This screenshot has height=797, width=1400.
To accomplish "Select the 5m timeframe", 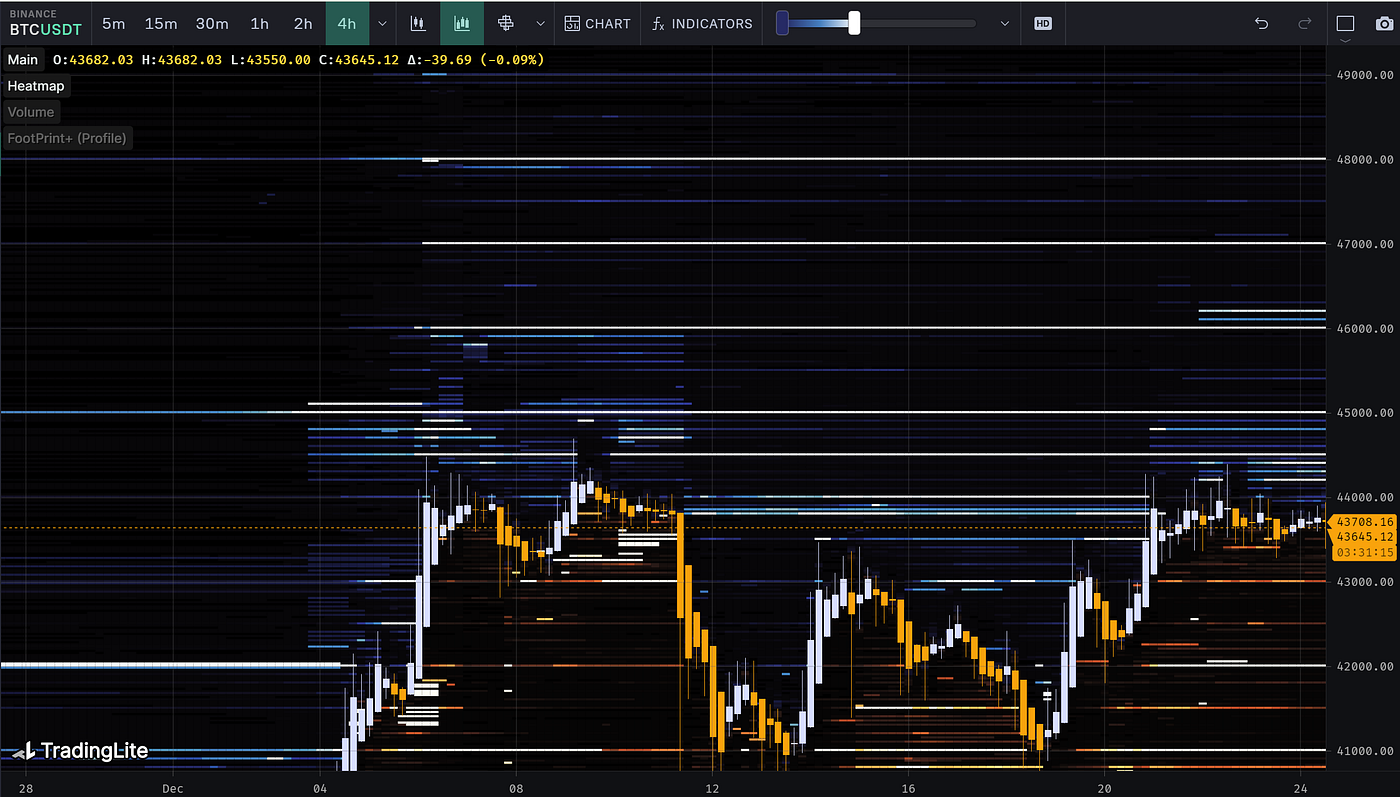I will click(113, 23).
